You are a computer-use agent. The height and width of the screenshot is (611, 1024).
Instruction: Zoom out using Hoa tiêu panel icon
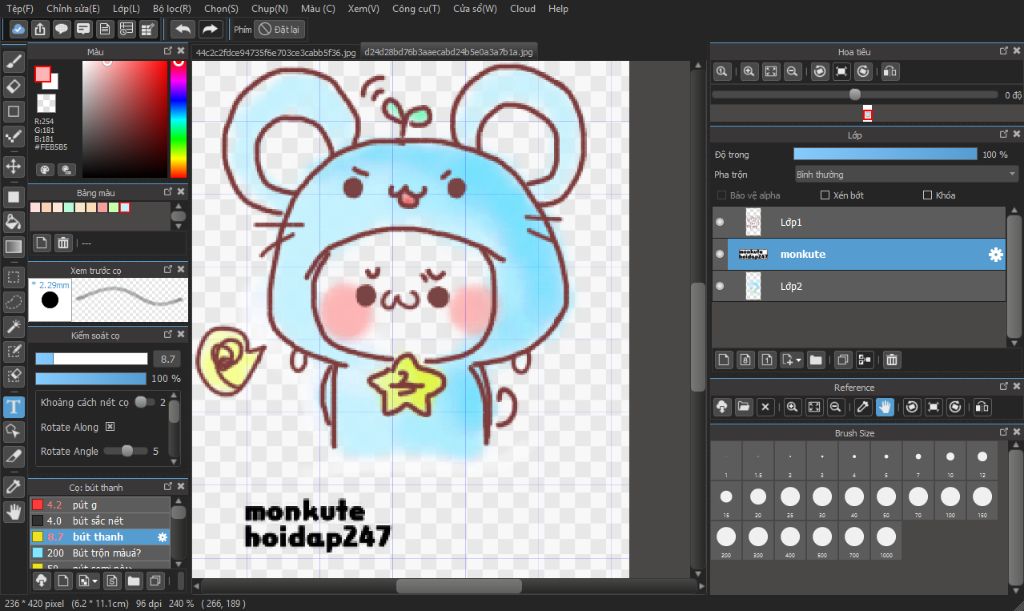(x=792, y=72)
